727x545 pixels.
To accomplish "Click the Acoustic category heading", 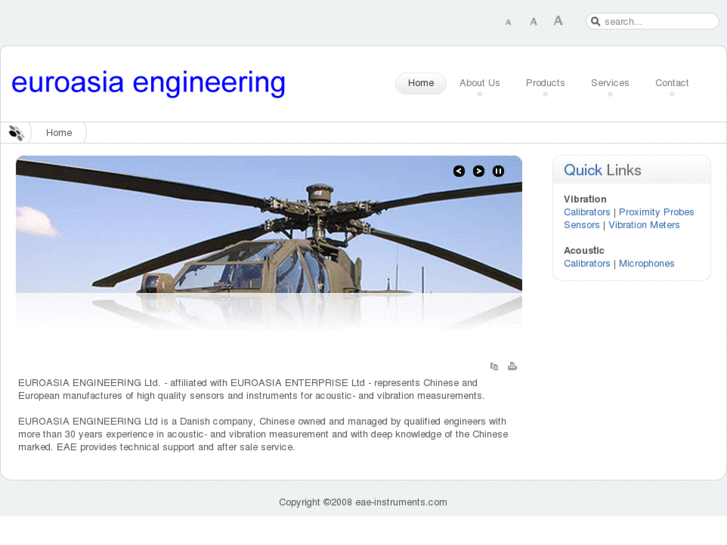I will (584, 250).
